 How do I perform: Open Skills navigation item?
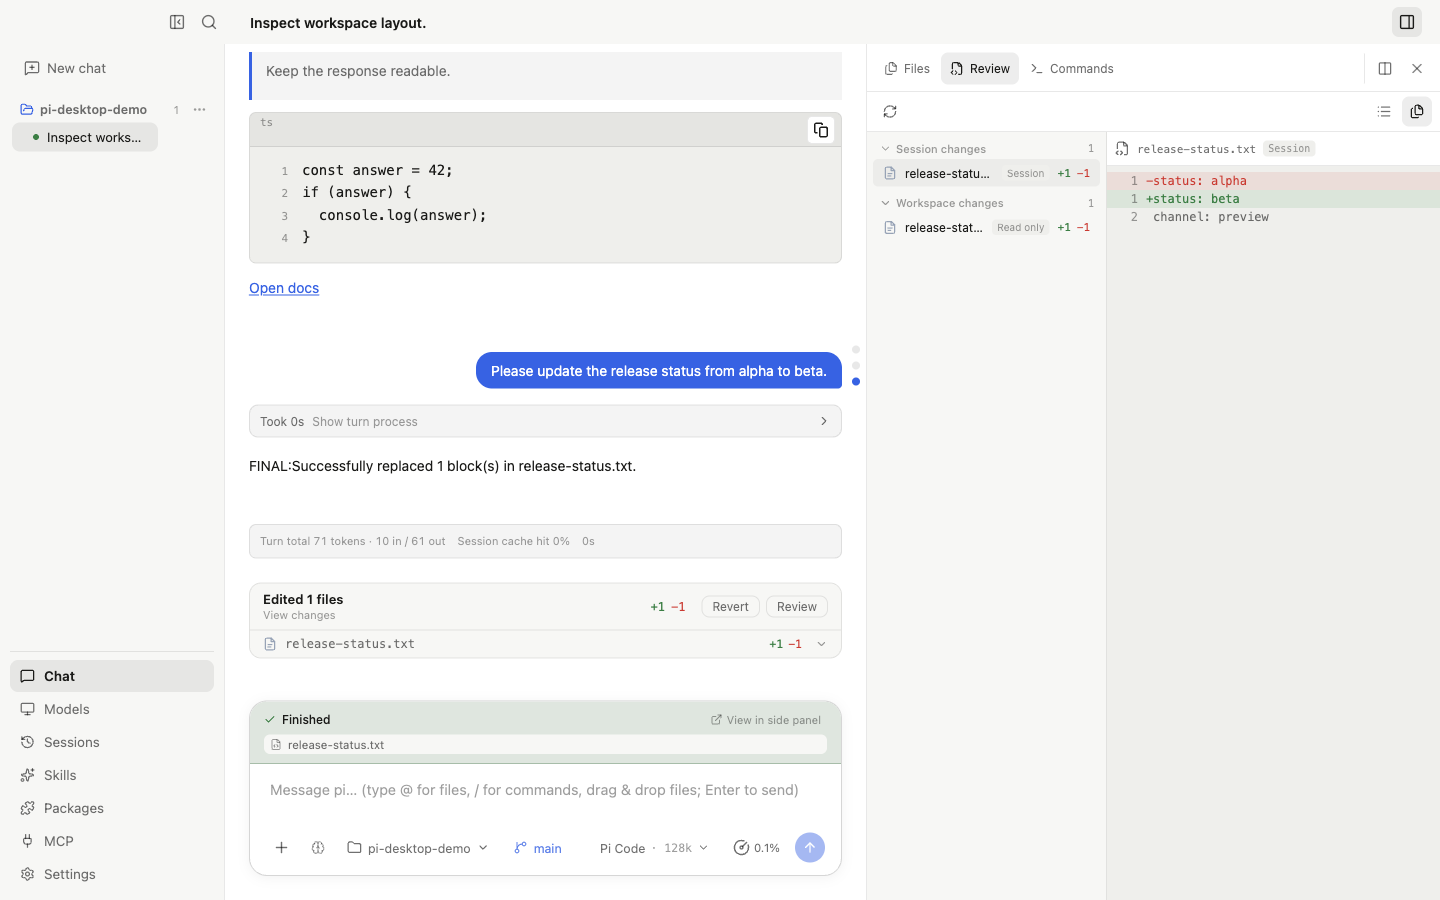tap(112, 775)
